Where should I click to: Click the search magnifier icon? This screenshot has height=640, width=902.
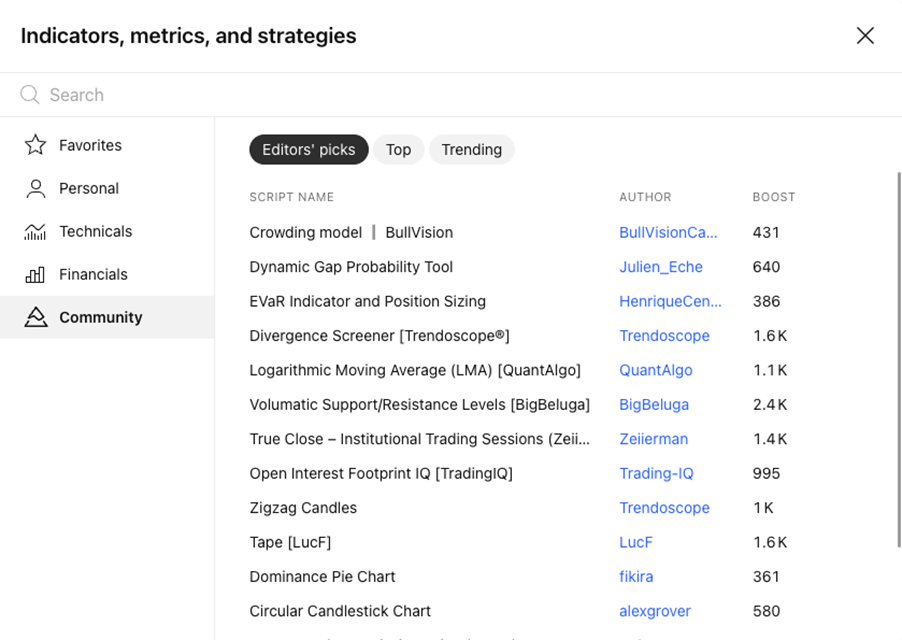[29, 95]
